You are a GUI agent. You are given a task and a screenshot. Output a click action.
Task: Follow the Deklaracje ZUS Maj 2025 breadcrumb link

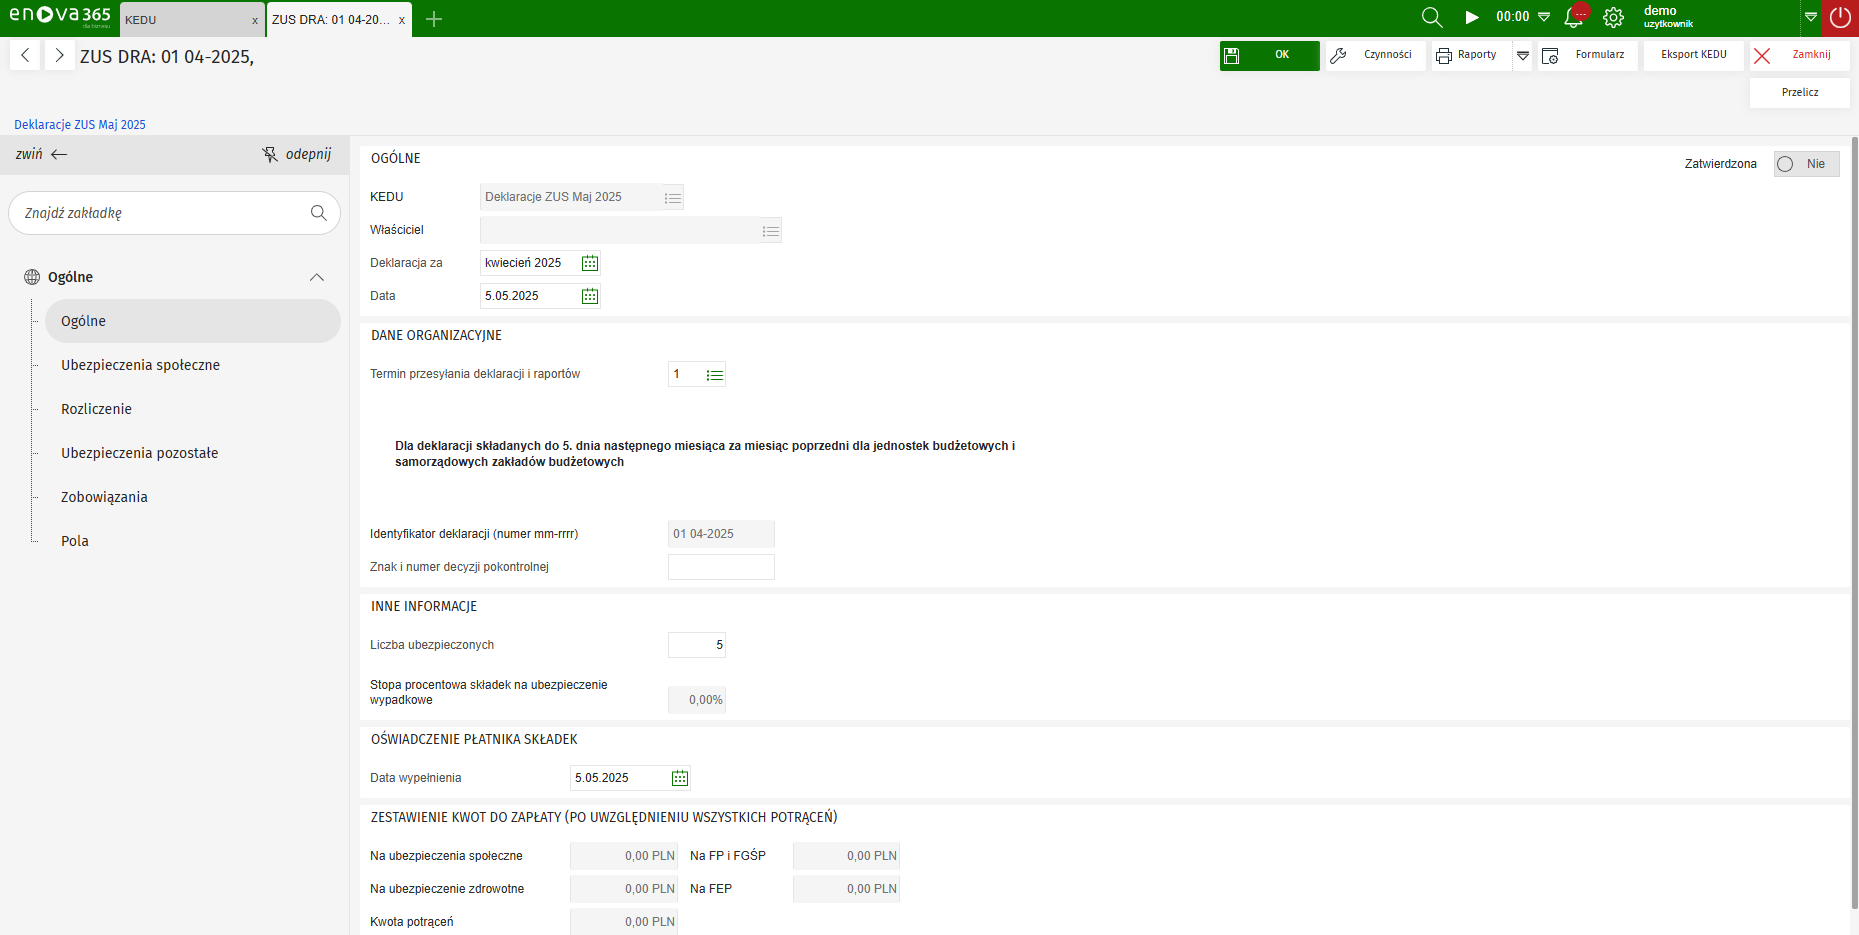80,125
